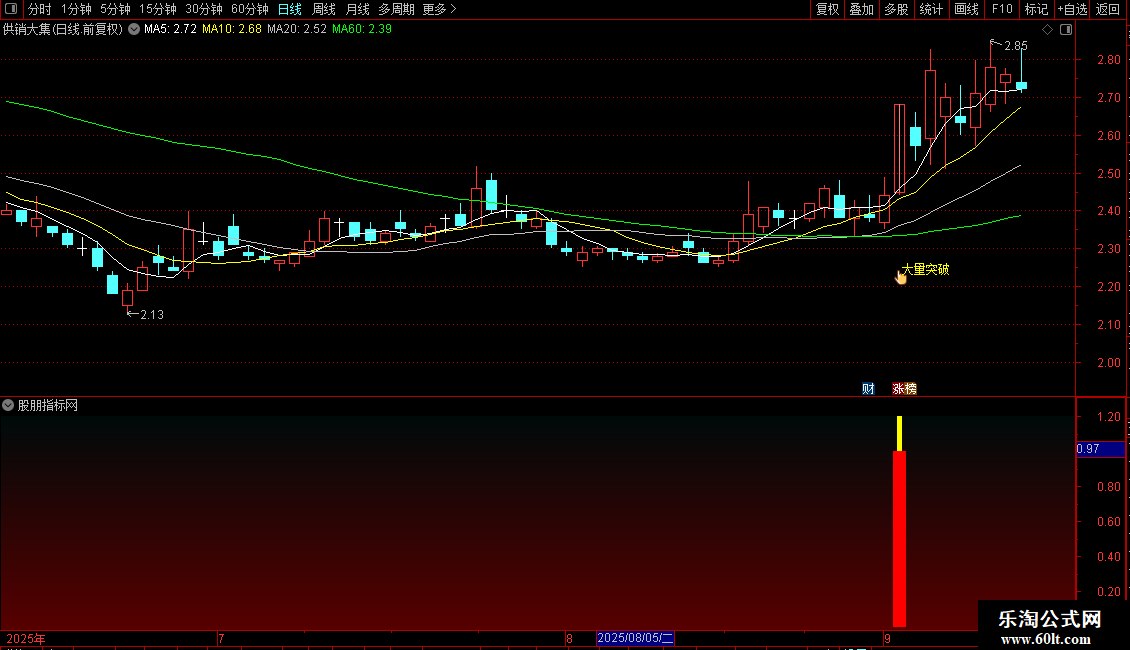Click month 7 on the time axis
Screen dimensions: 1130x650
[221, 638]
